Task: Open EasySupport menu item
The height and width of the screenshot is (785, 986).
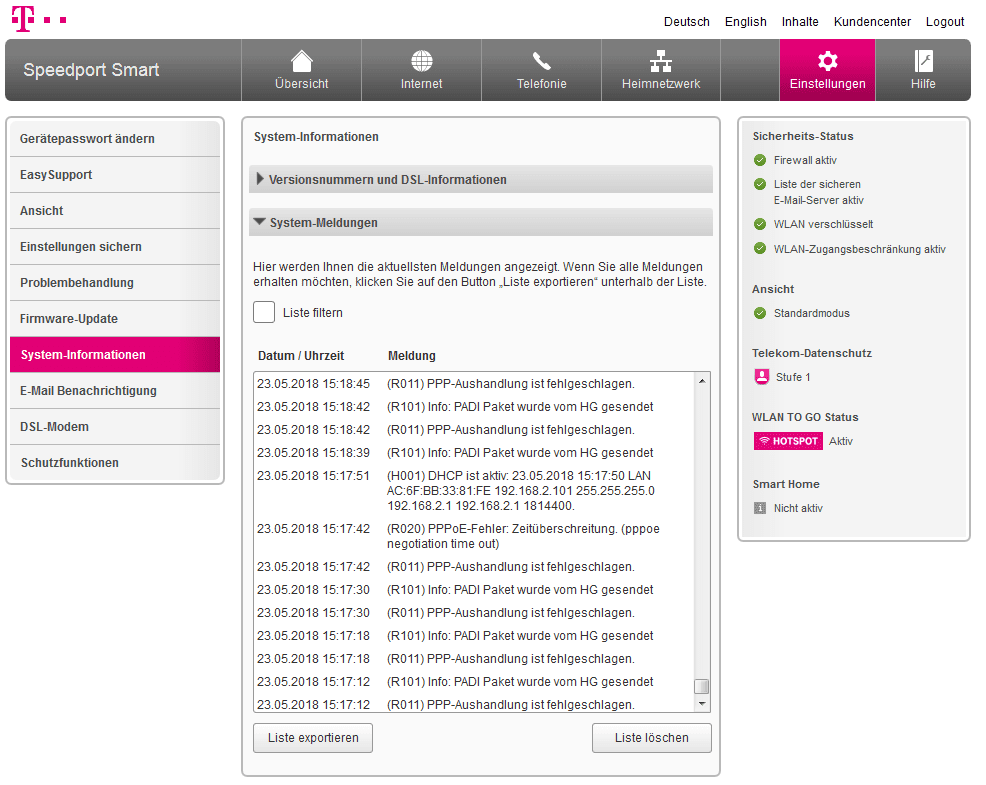Action: [115, 175]
